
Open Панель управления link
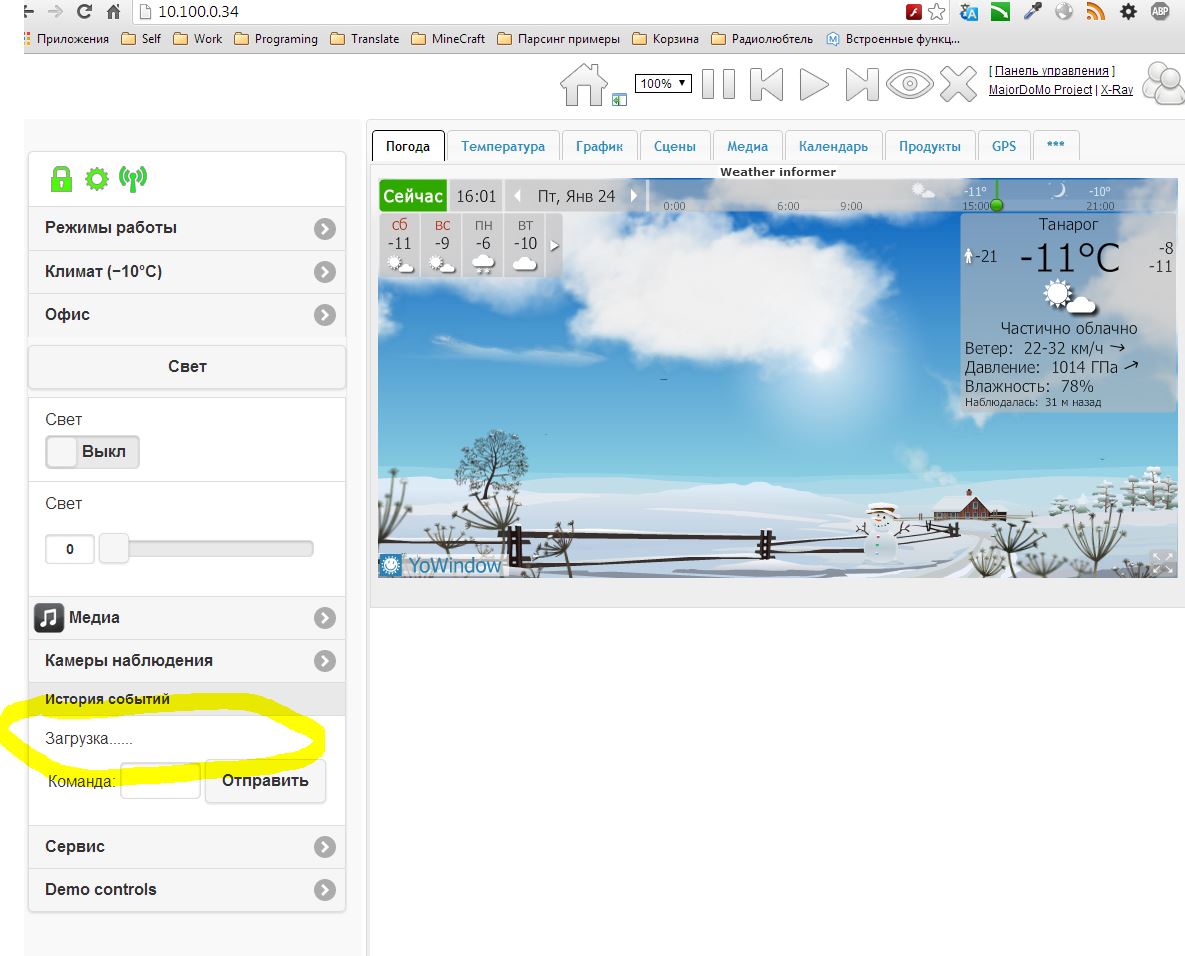click(1051, 70)
